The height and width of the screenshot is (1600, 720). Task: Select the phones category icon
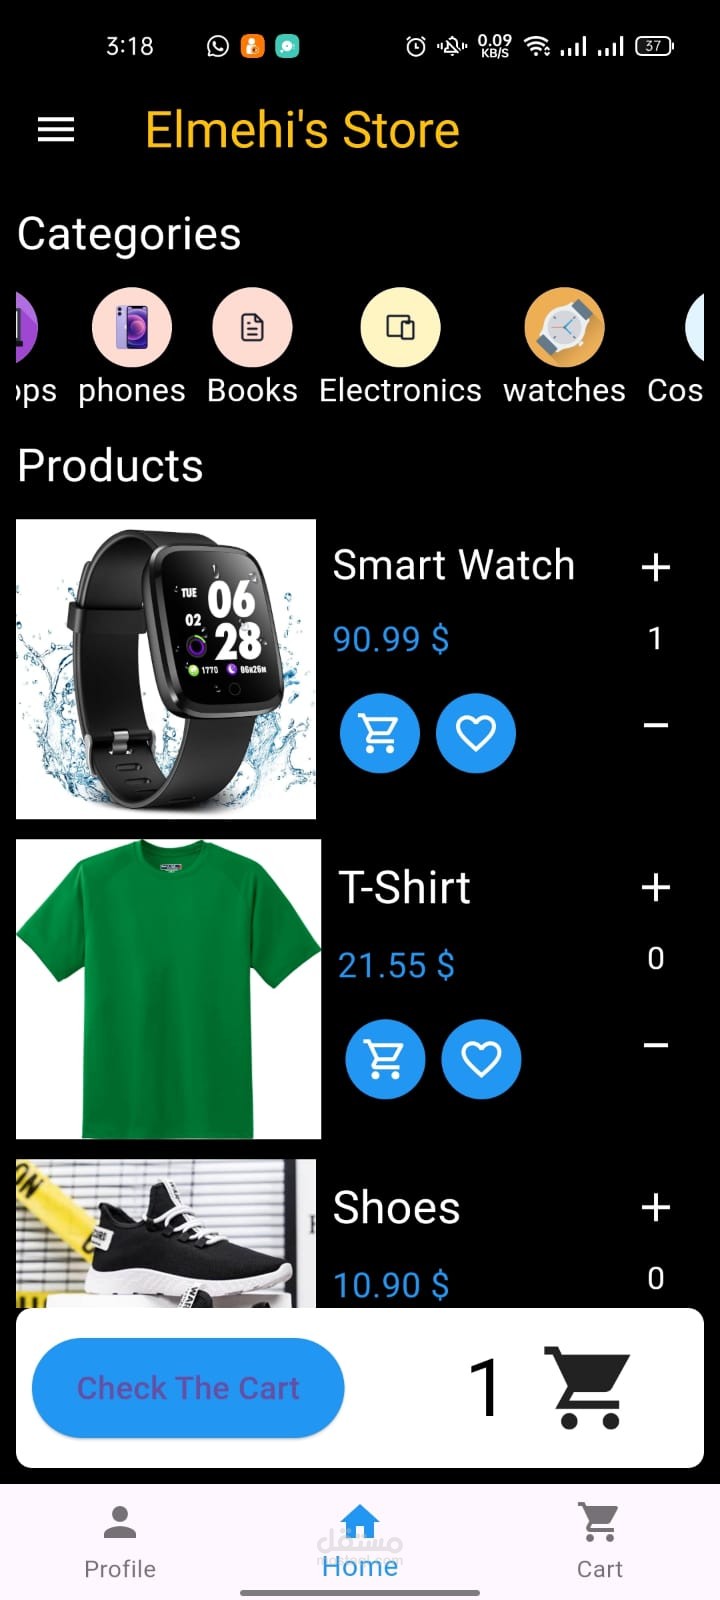click(132, 328)
